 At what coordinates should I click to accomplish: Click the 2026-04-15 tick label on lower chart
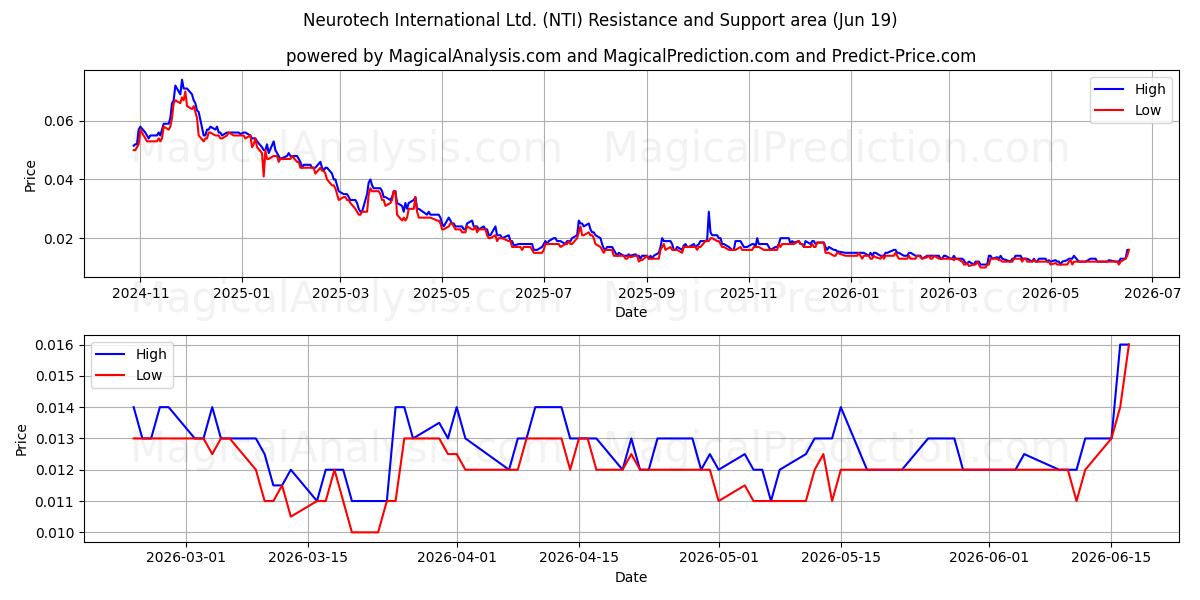[579, 559]
